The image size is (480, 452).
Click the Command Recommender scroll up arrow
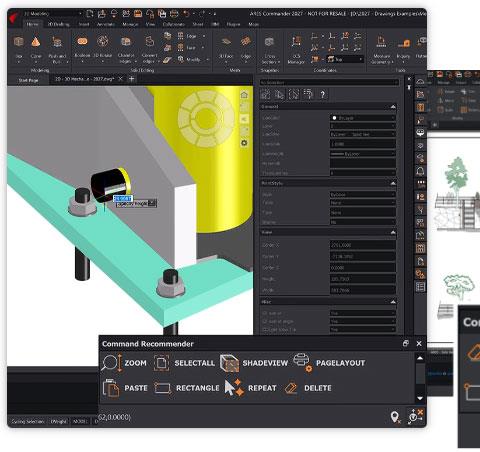click(420, 358)
